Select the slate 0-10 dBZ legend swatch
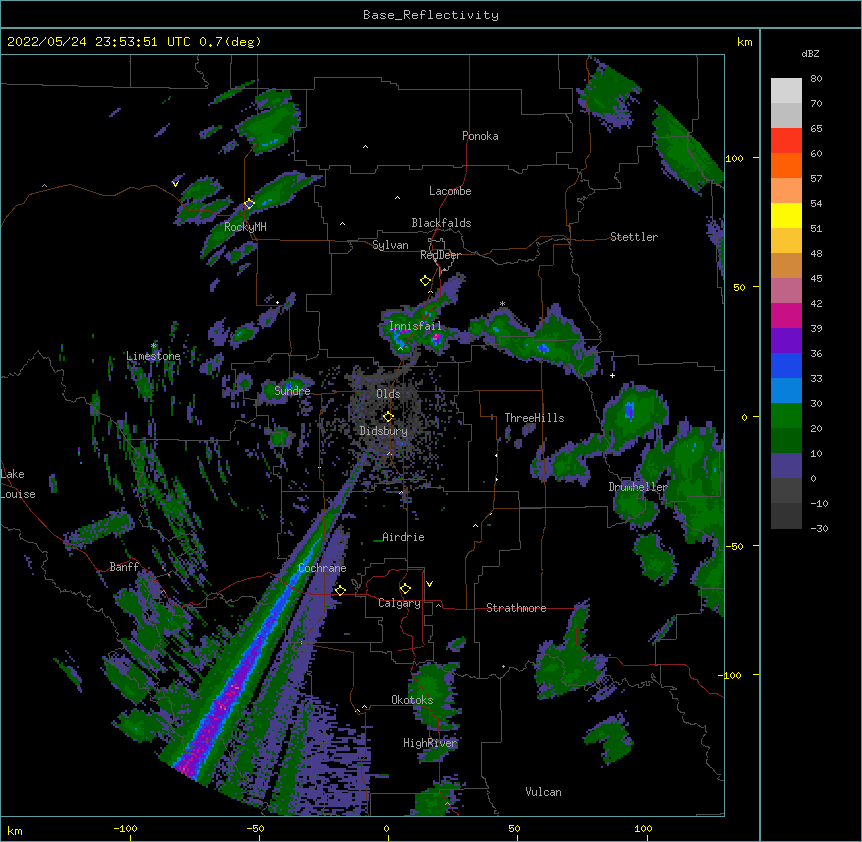Image resolution: width=862 pixels, height=842 pixels. [786, 466]
